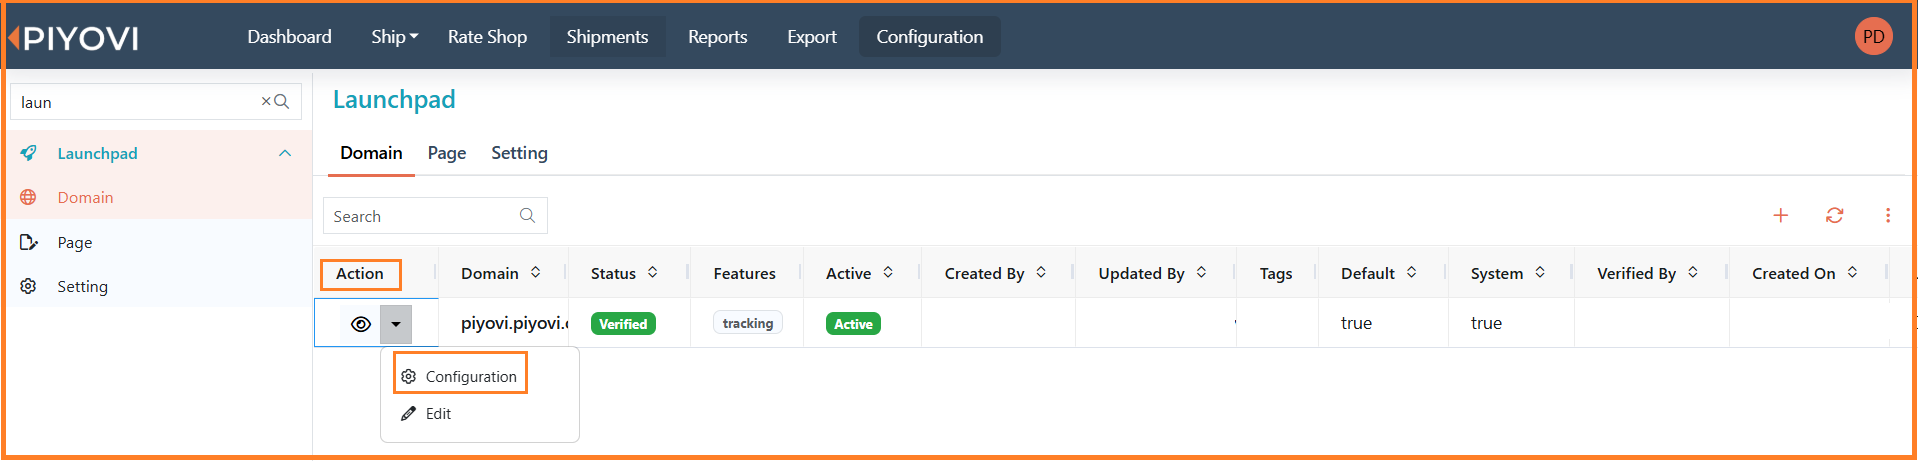
Task: Click the Default column true value
Action: (1356, 323)
